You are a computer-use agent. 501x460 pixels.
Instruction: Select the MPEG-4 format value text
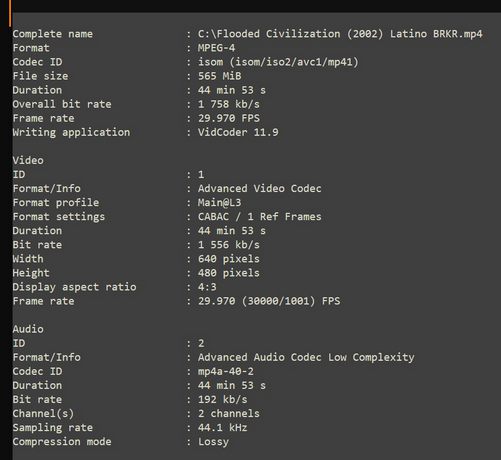pyautogui.click(x=216, y=48)
